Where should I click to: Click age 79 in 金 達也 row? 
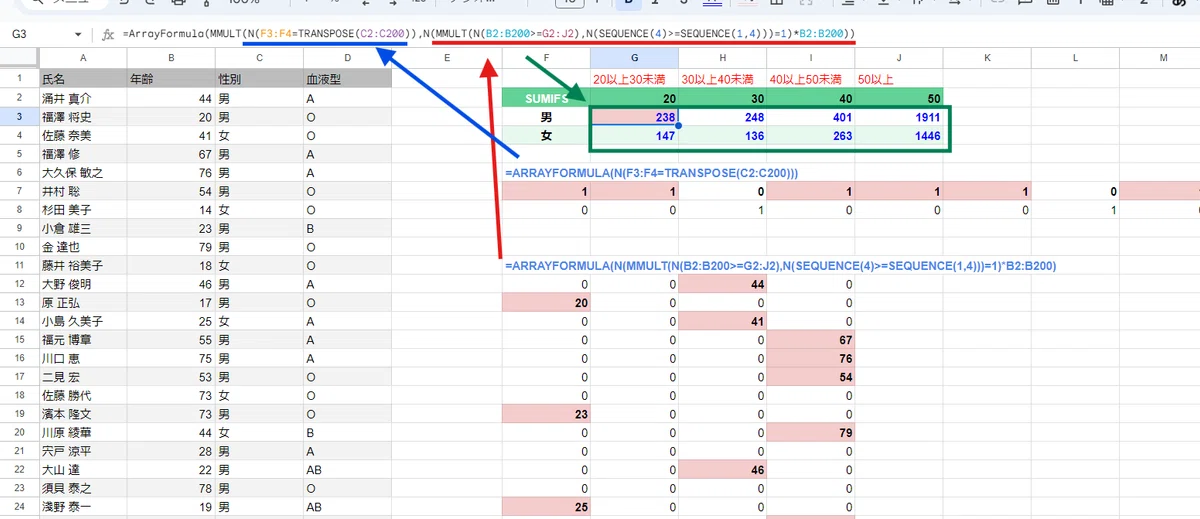pos(170,247)
